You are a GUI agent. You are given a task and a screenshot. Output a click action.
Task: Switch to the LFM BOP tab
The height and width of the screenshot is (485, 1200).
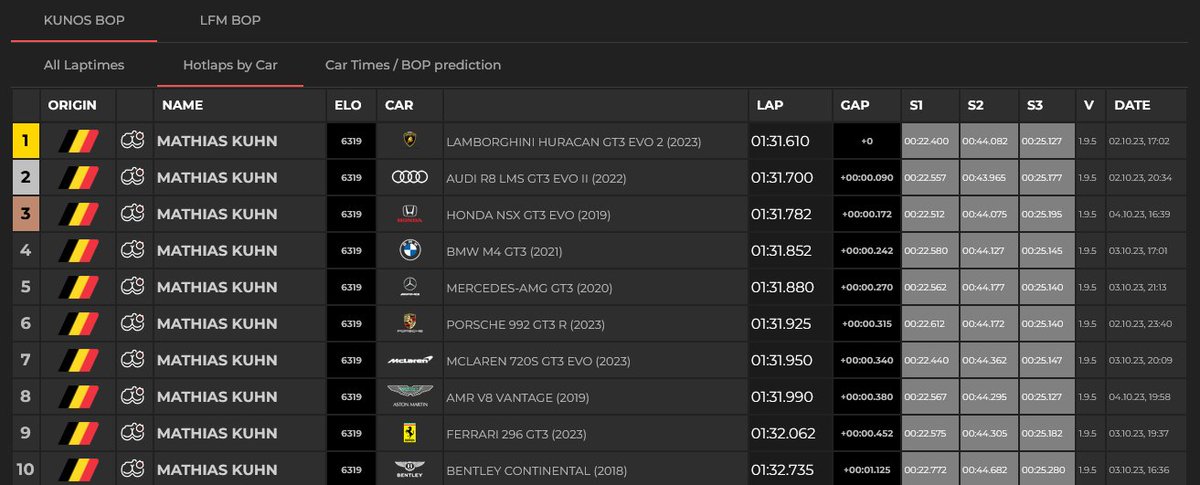point(230,20)
